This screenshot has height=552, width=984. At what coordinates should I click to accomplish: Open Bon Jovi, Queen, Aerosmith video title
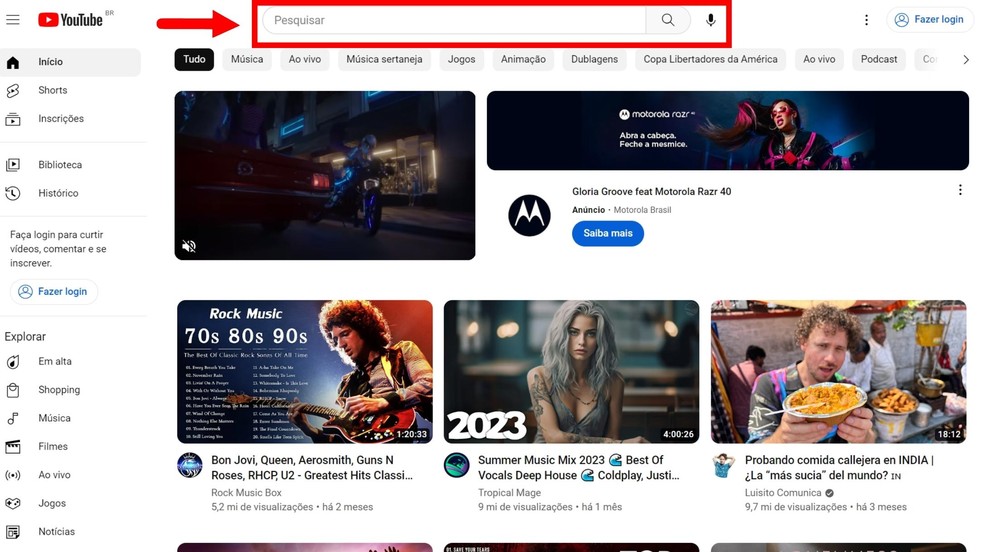pos(312,468)
